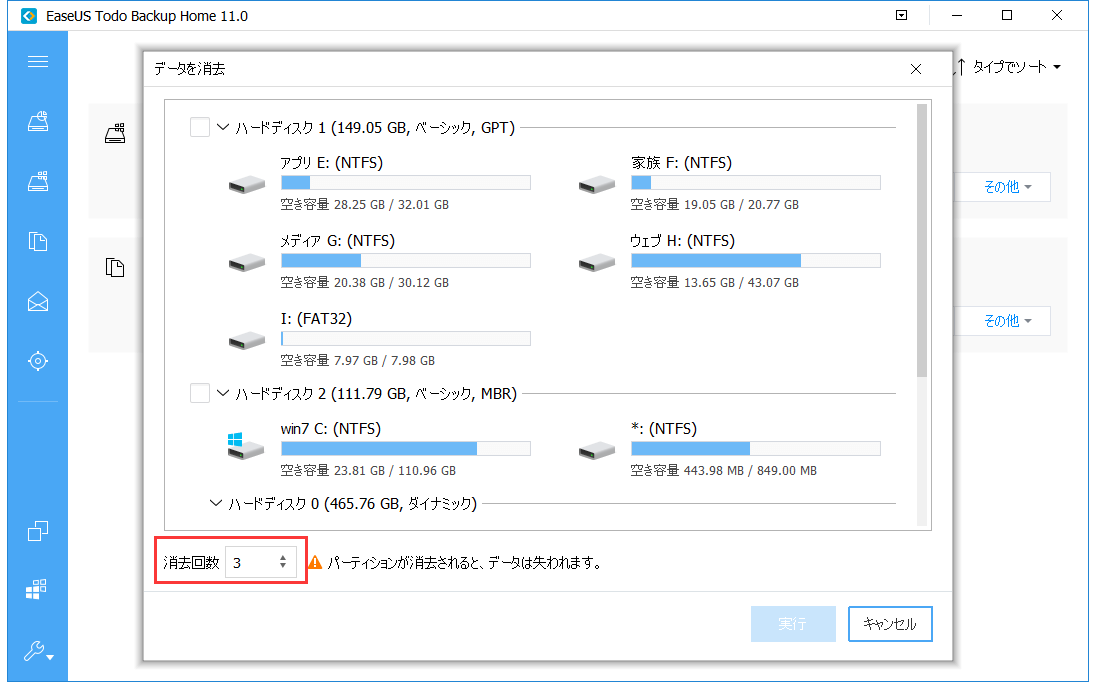Select the System Backup sidebar icon
Viewport: 1096px width, 689px height.
tap(38, 121)
